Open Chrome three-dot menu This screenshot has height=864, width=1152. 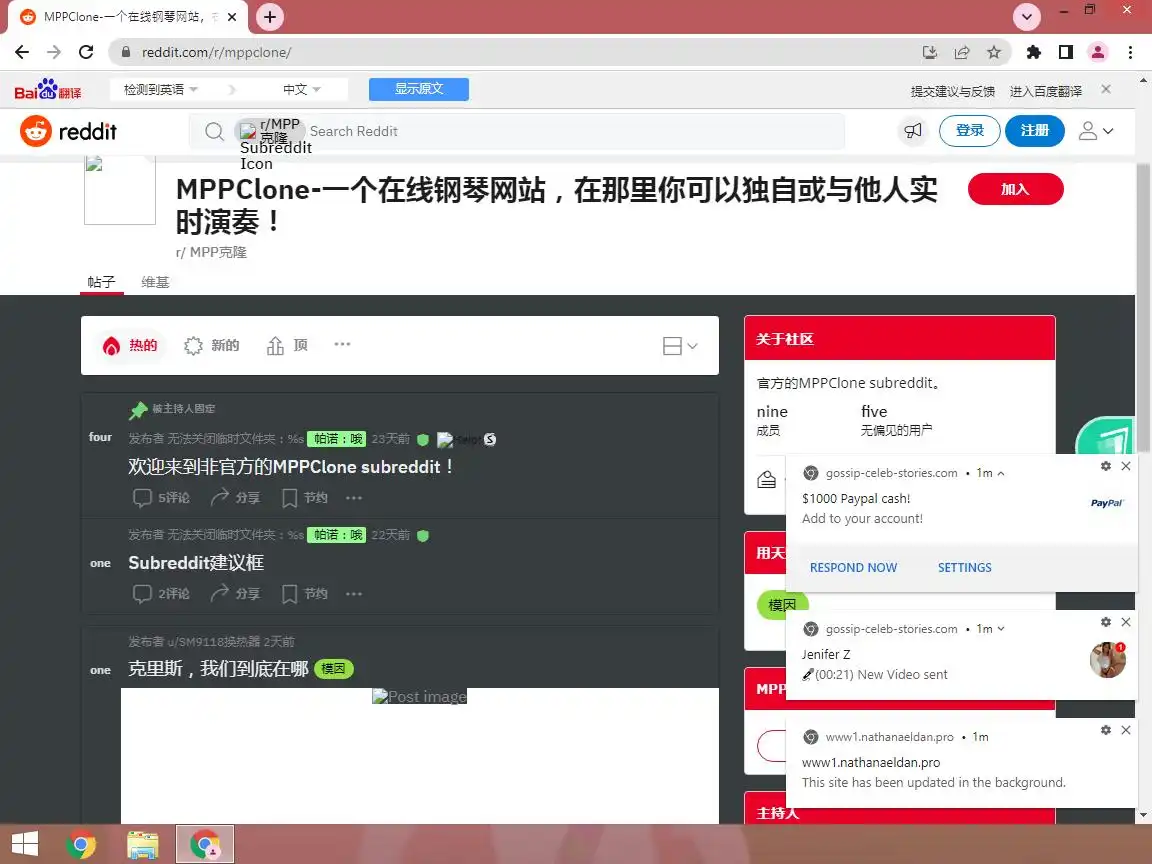(1130, 52)
